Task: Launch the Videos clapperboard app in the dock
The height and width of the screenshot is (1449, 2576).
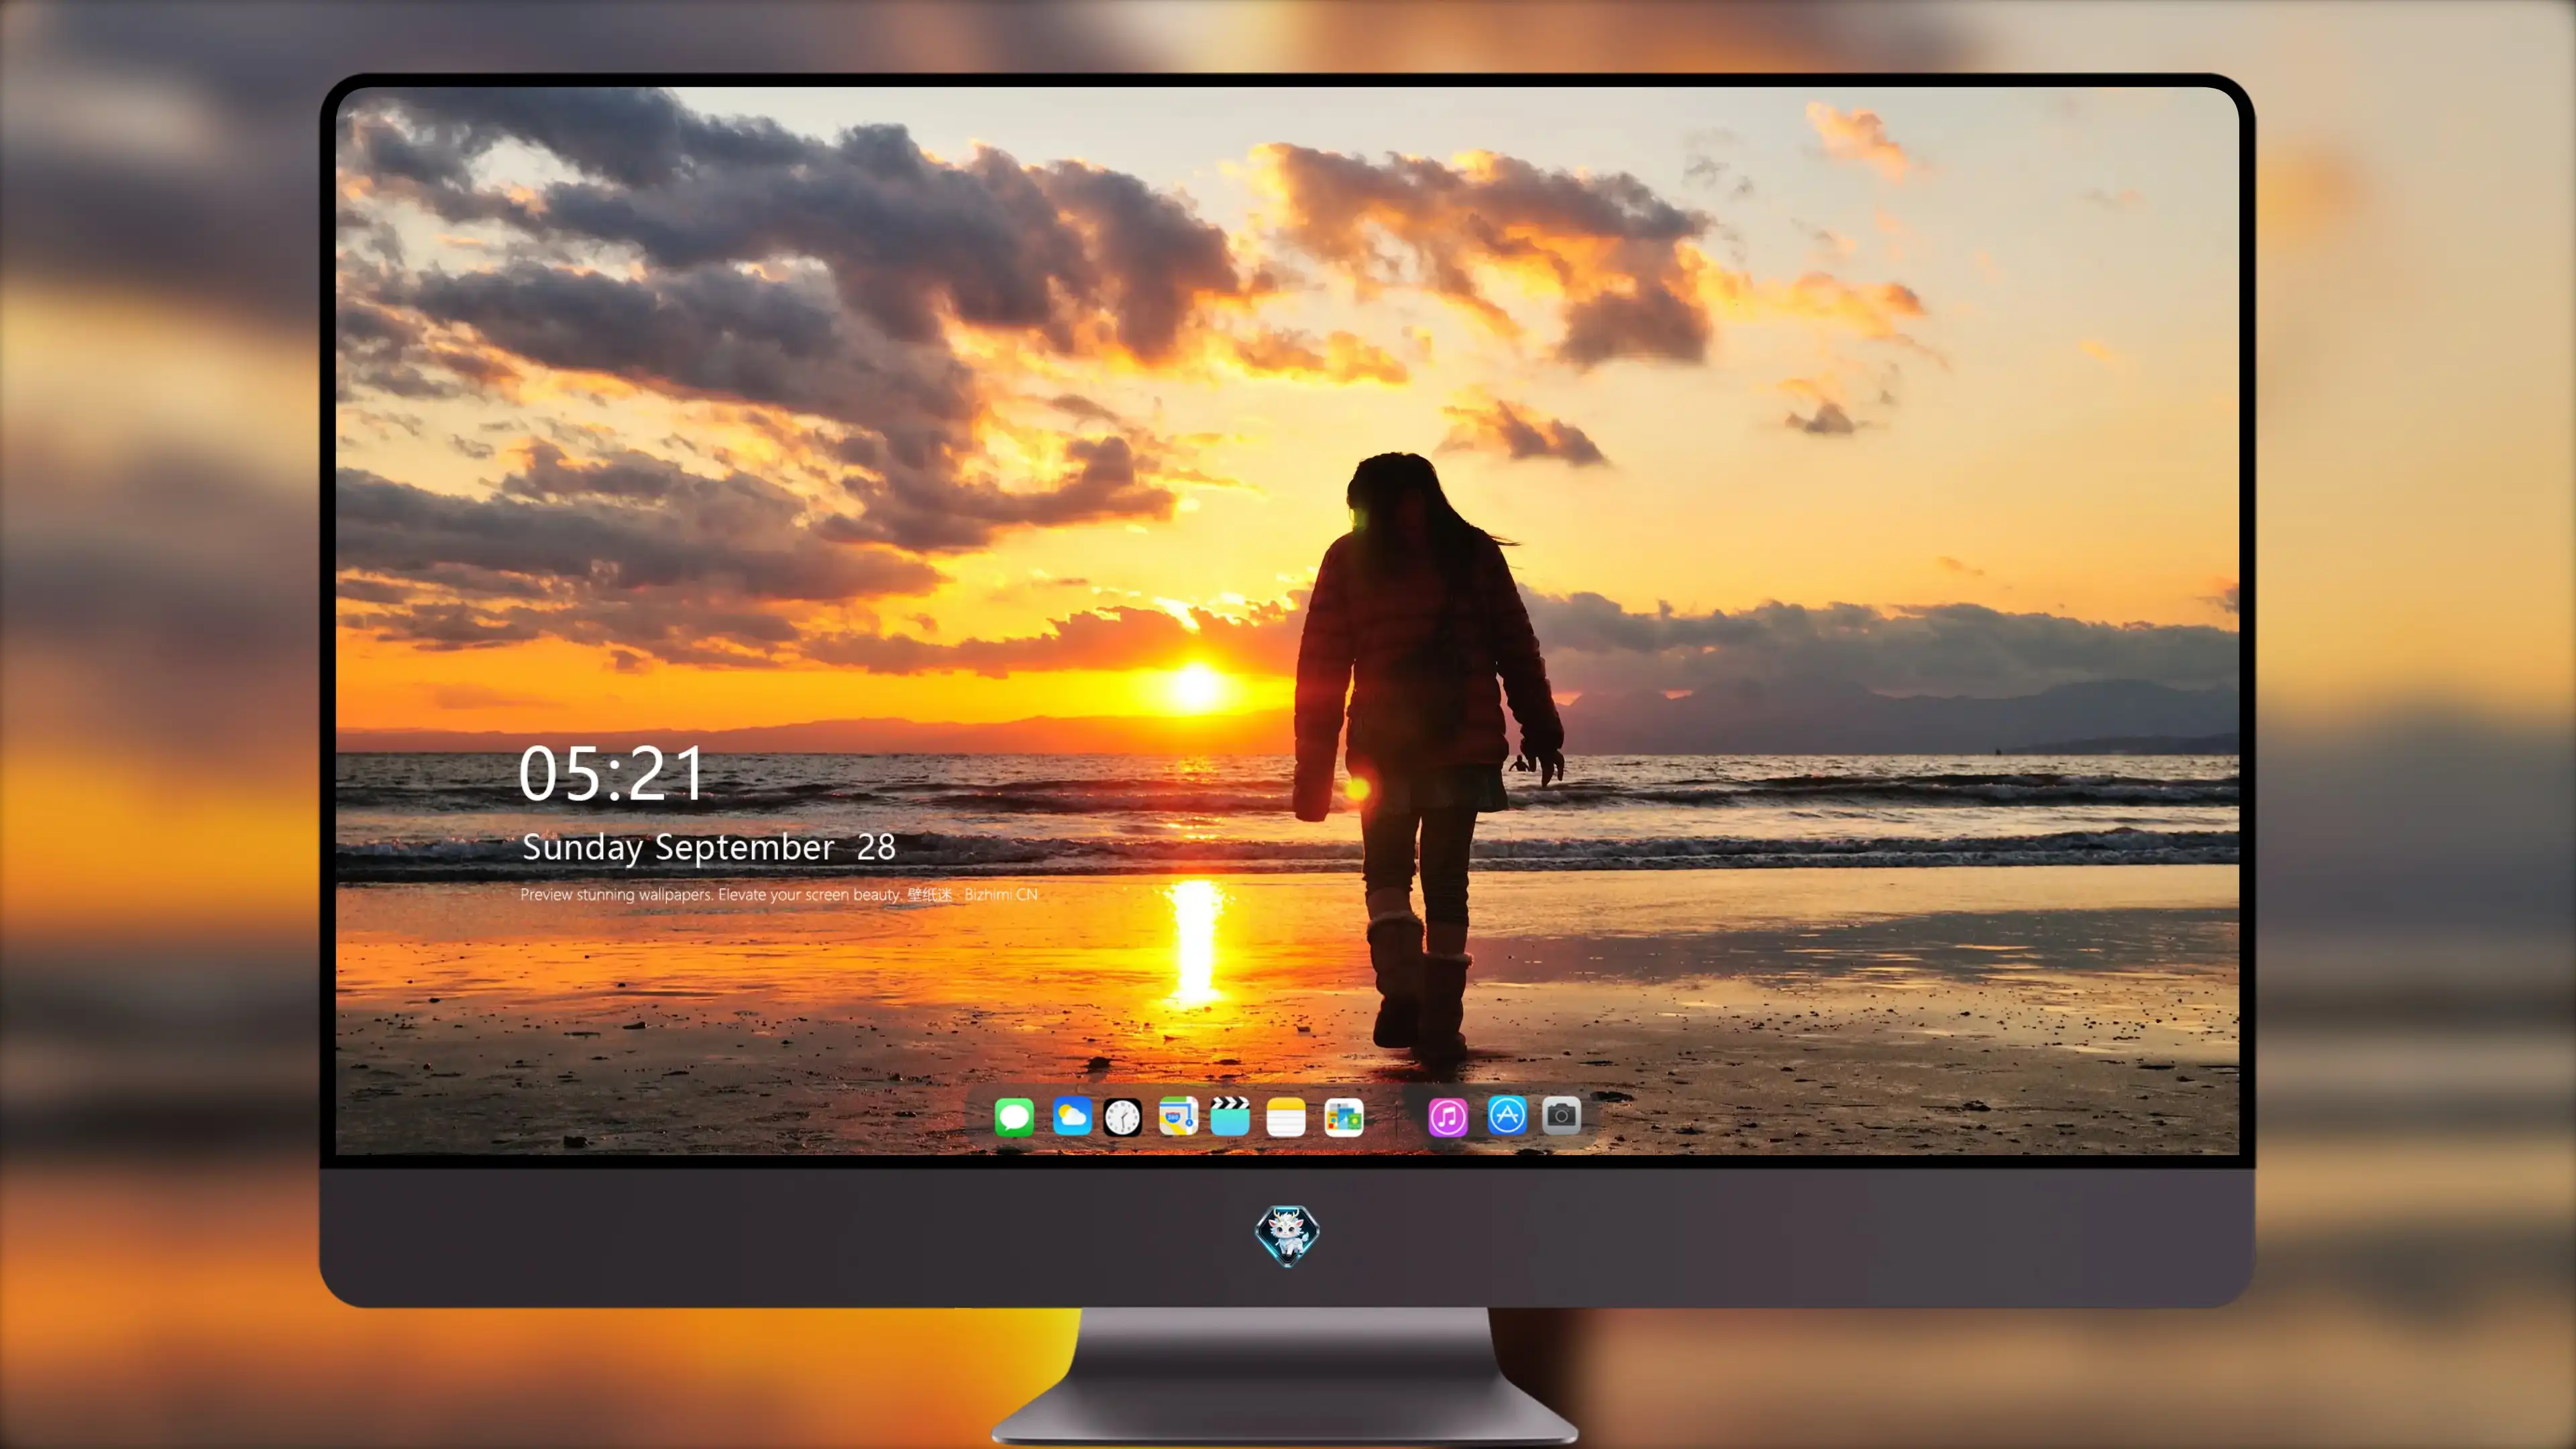Action: tap(1230, 1116)
